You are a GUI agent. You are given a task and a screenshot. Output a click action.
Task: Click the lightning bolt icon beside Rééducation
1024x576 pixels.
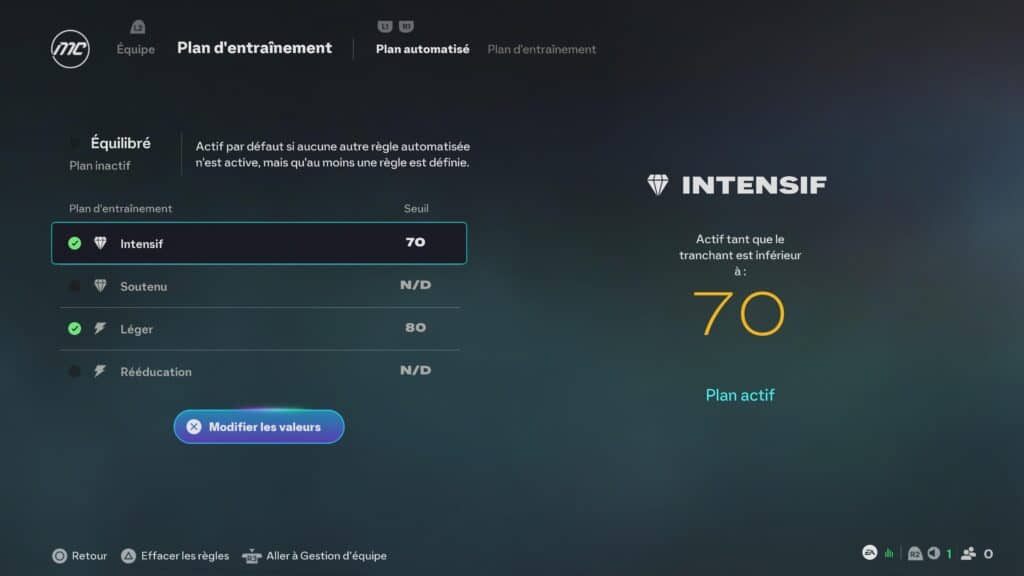(x=100, y=371)
